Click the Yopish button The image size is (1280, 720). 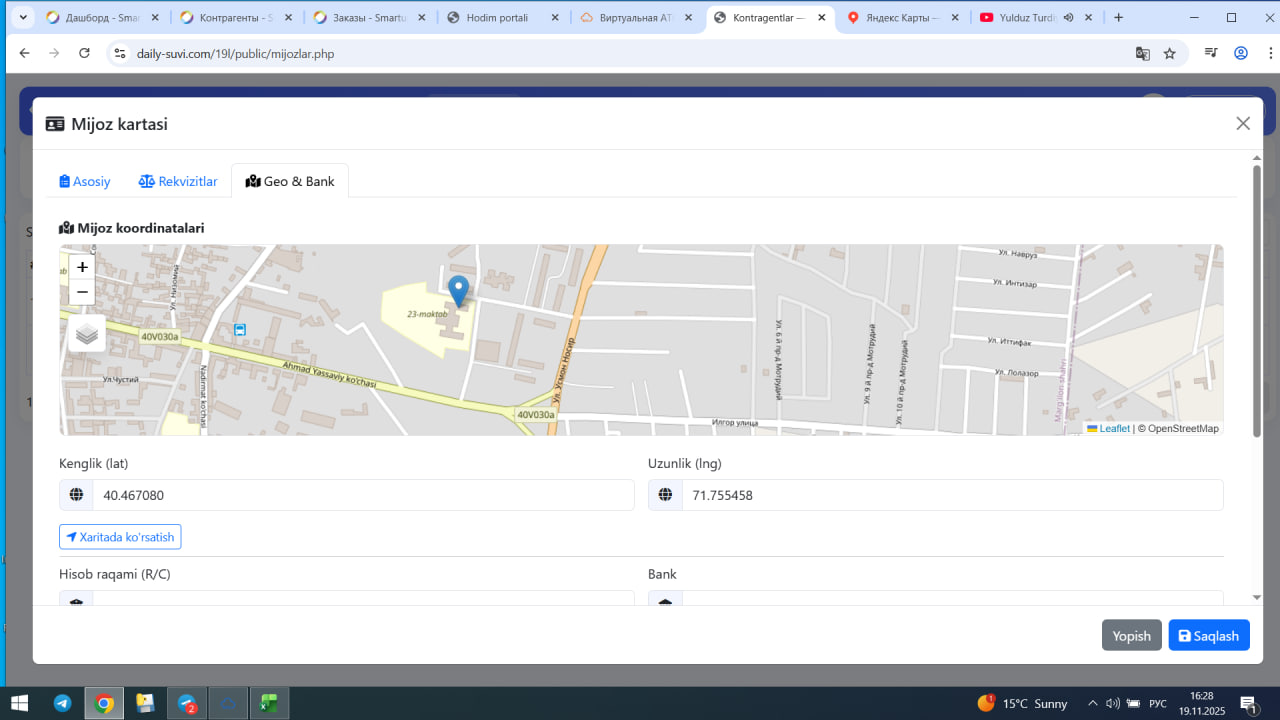pos(1131,635)
